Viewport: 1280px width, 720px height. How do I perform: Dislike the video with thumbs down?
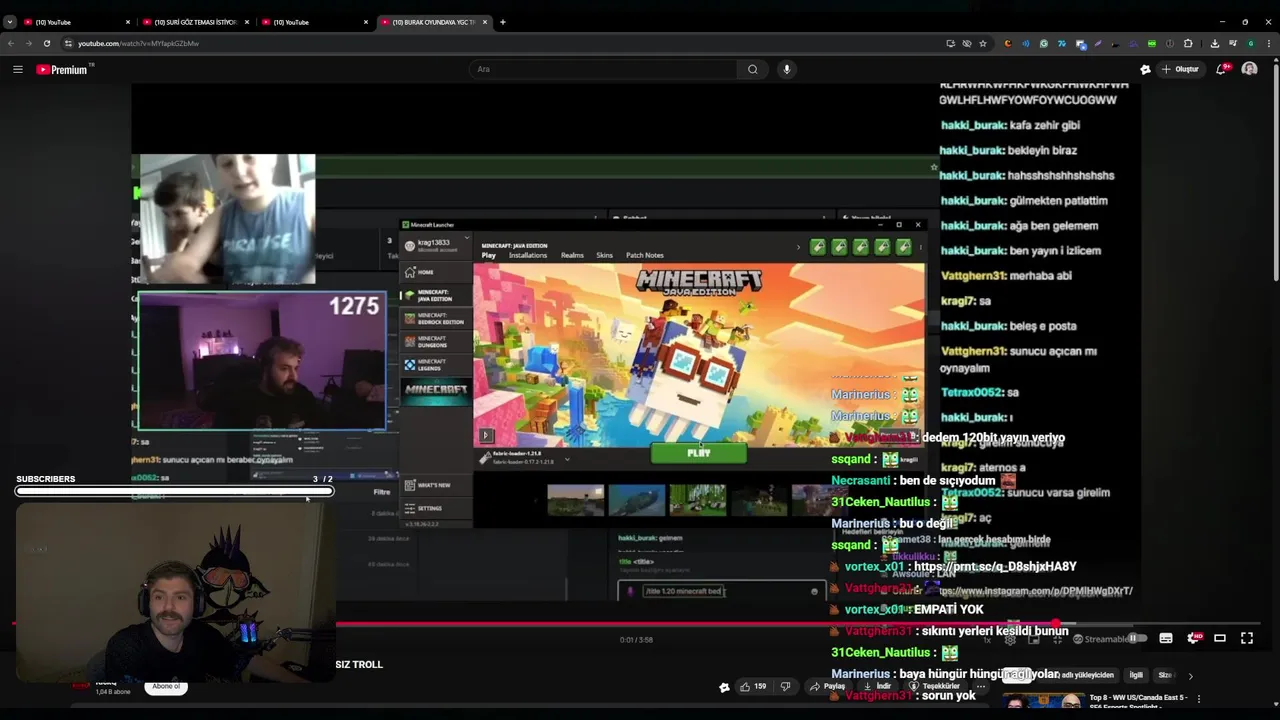(x=785, y=686)
